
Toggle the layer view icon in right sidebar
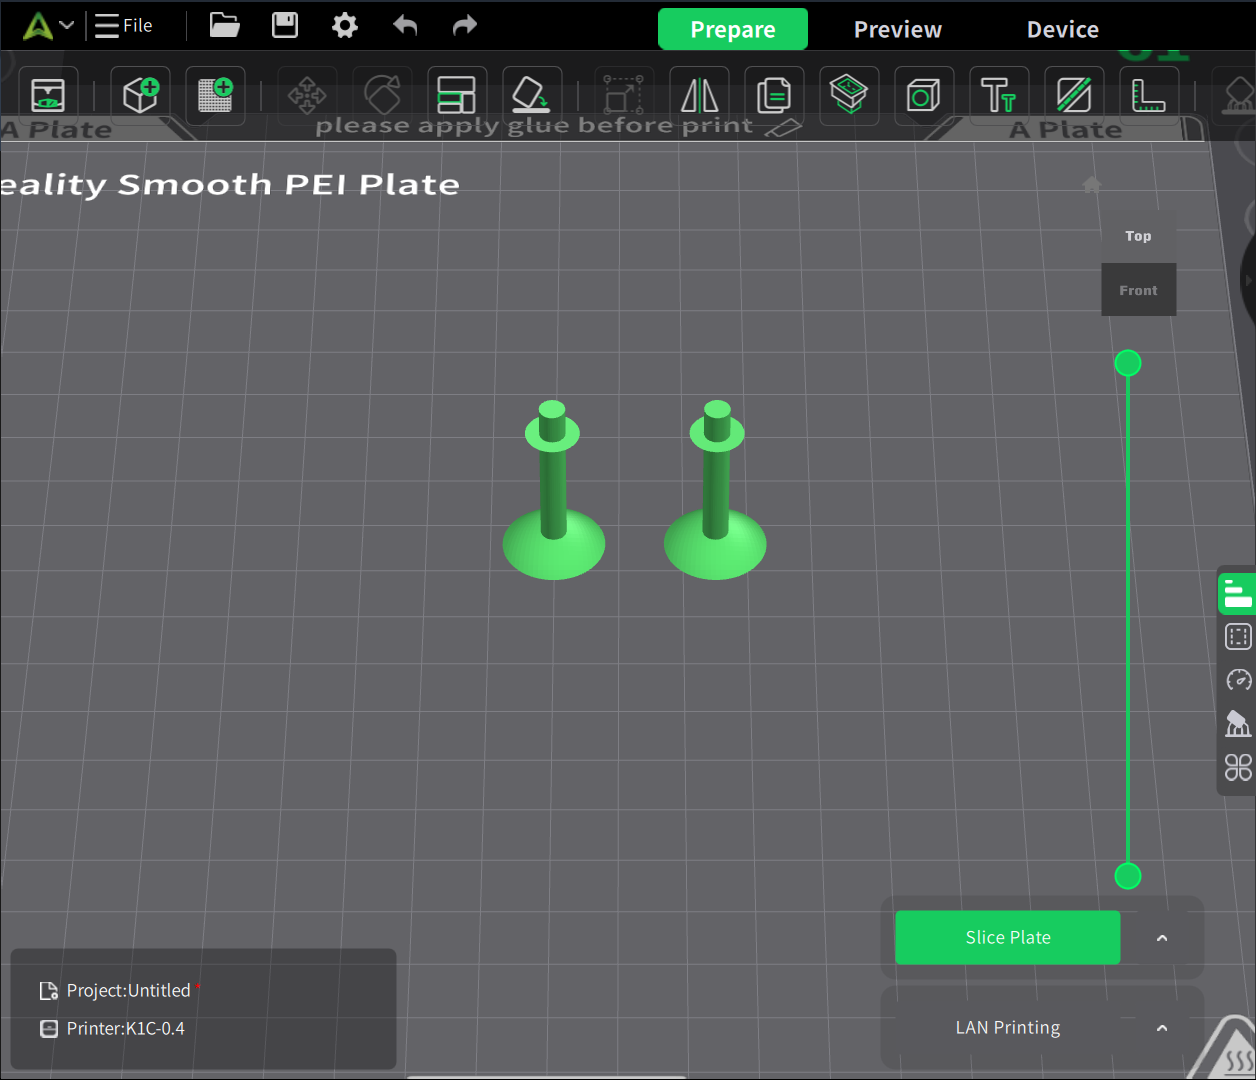(1237, 593)
